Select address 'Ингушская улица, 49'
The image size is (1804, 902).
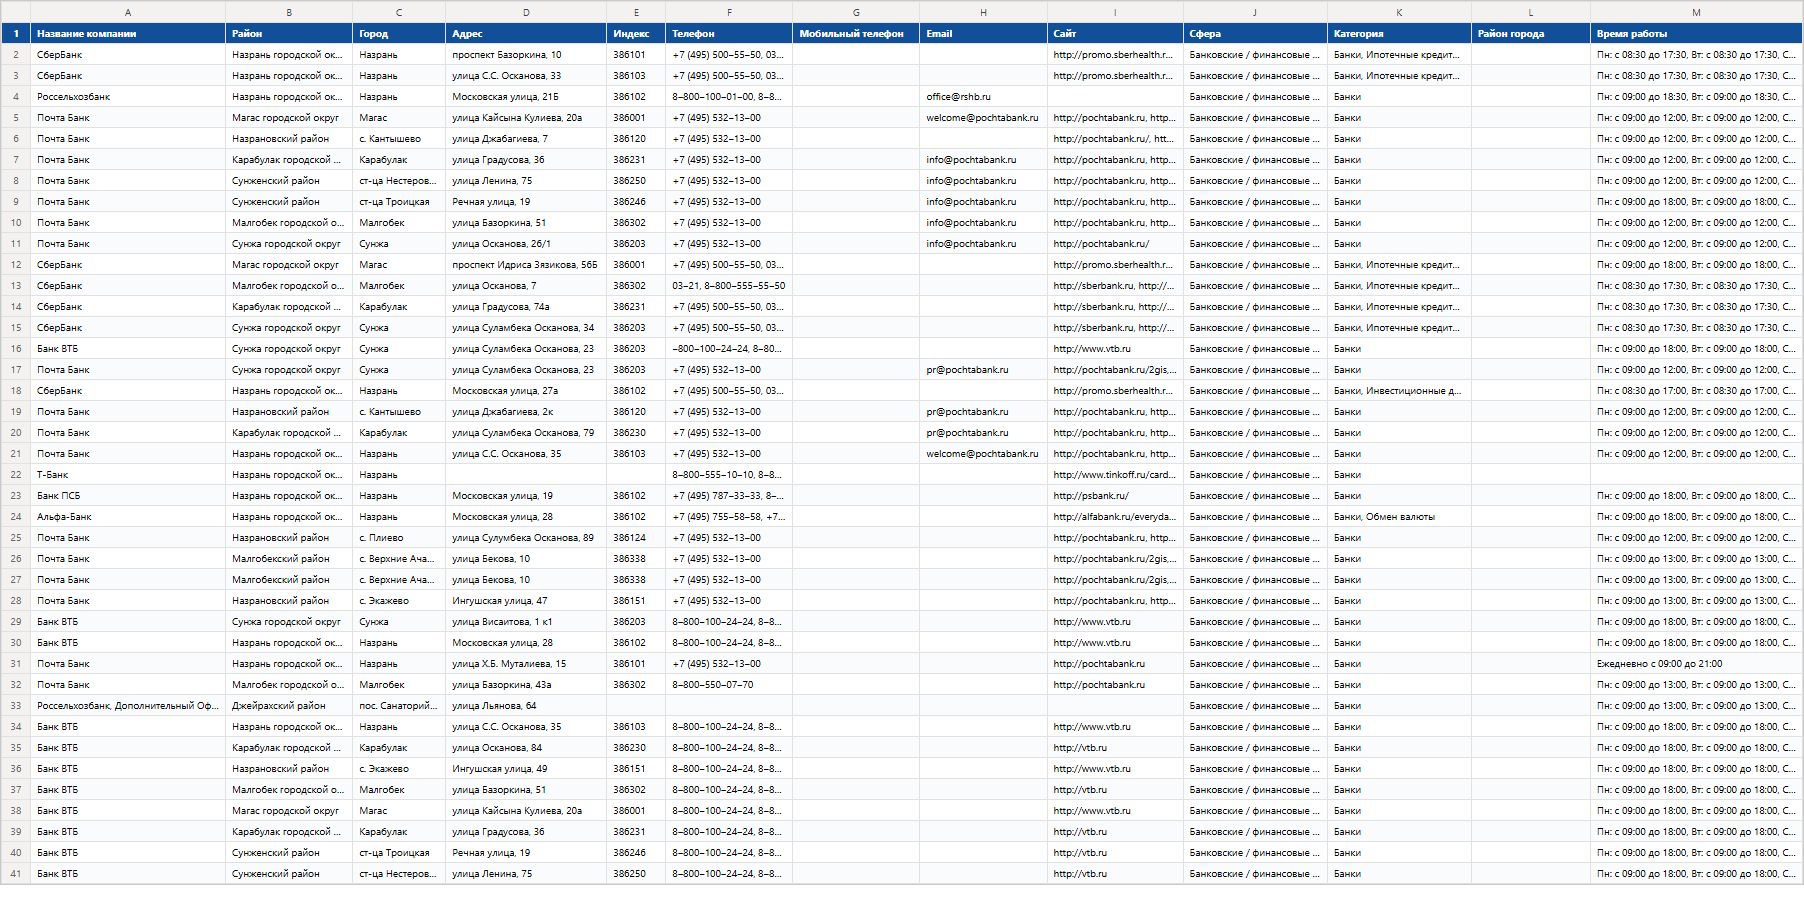[x=526, y=769]
